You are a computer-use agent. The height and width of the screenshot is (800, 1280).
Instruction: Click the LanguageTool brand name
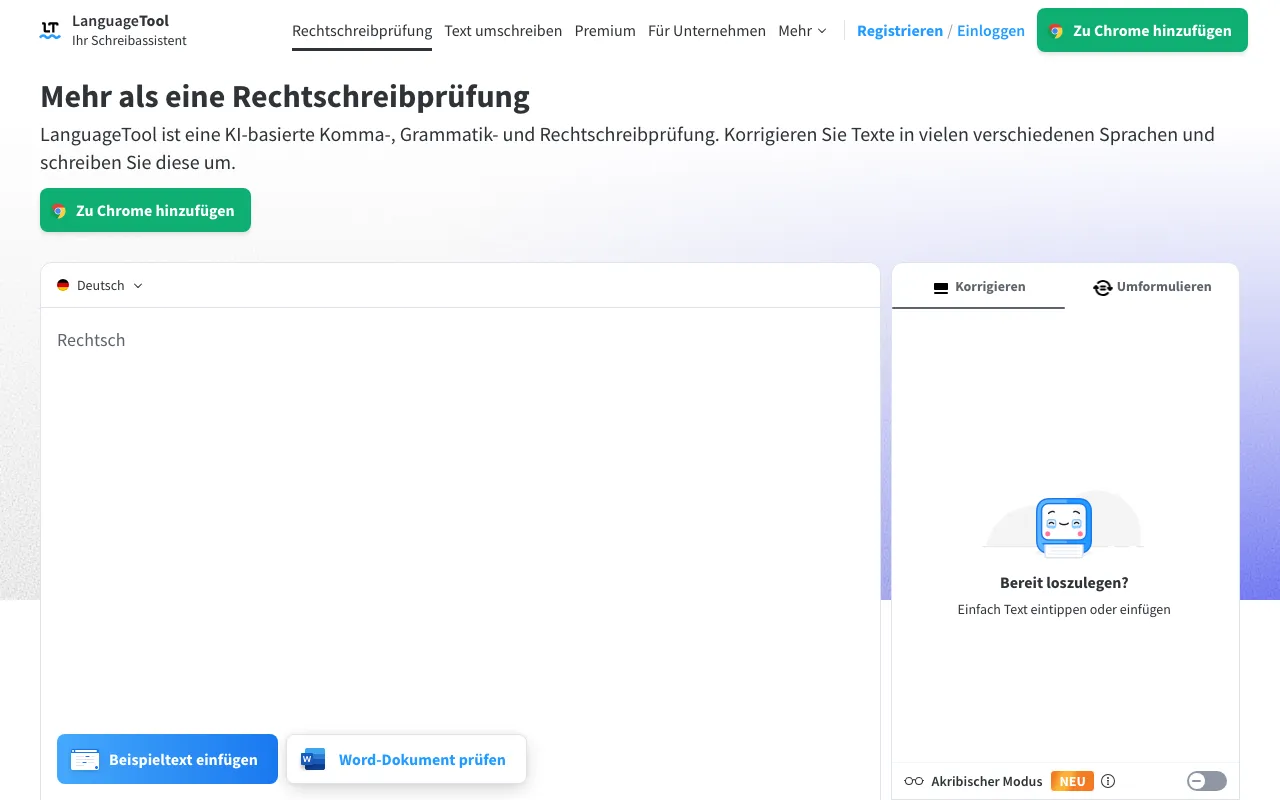tap(120, 21)
